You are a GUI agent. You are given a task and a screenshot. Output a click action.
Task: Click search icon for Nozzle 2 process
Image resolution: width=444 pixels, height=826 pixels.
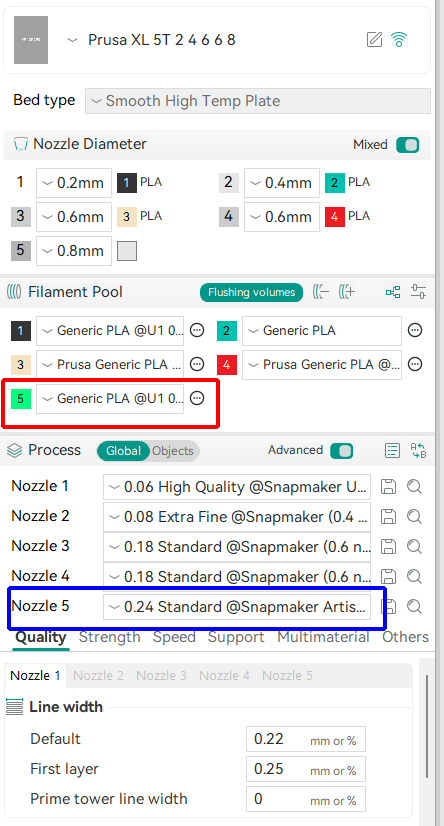coord(415,517)
